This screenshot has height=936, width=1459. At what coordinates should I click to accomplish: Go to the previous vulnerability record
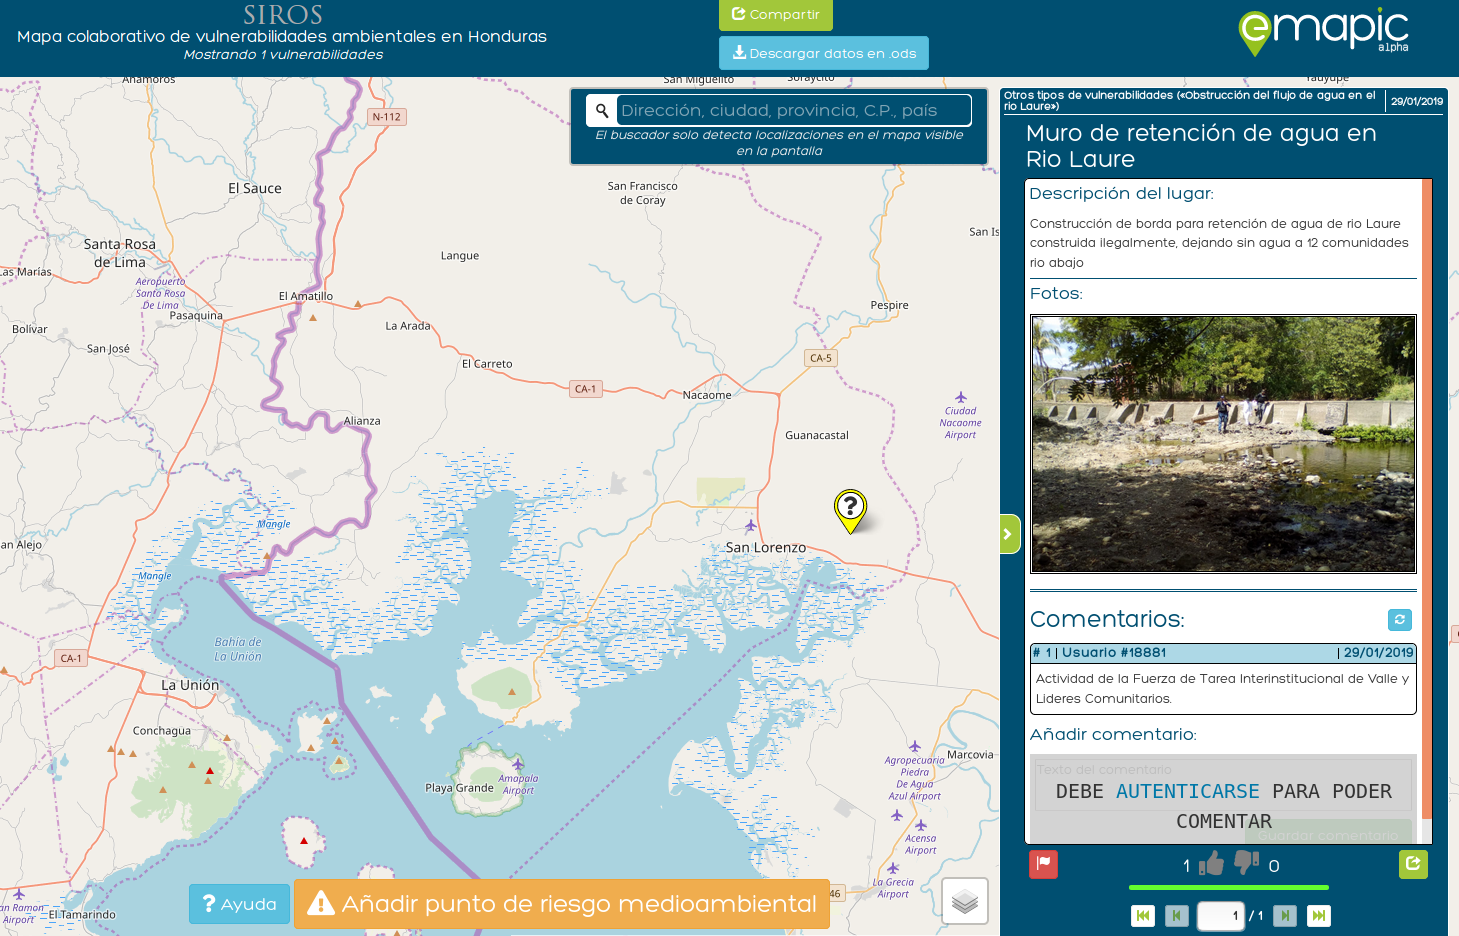[1177, 915]
